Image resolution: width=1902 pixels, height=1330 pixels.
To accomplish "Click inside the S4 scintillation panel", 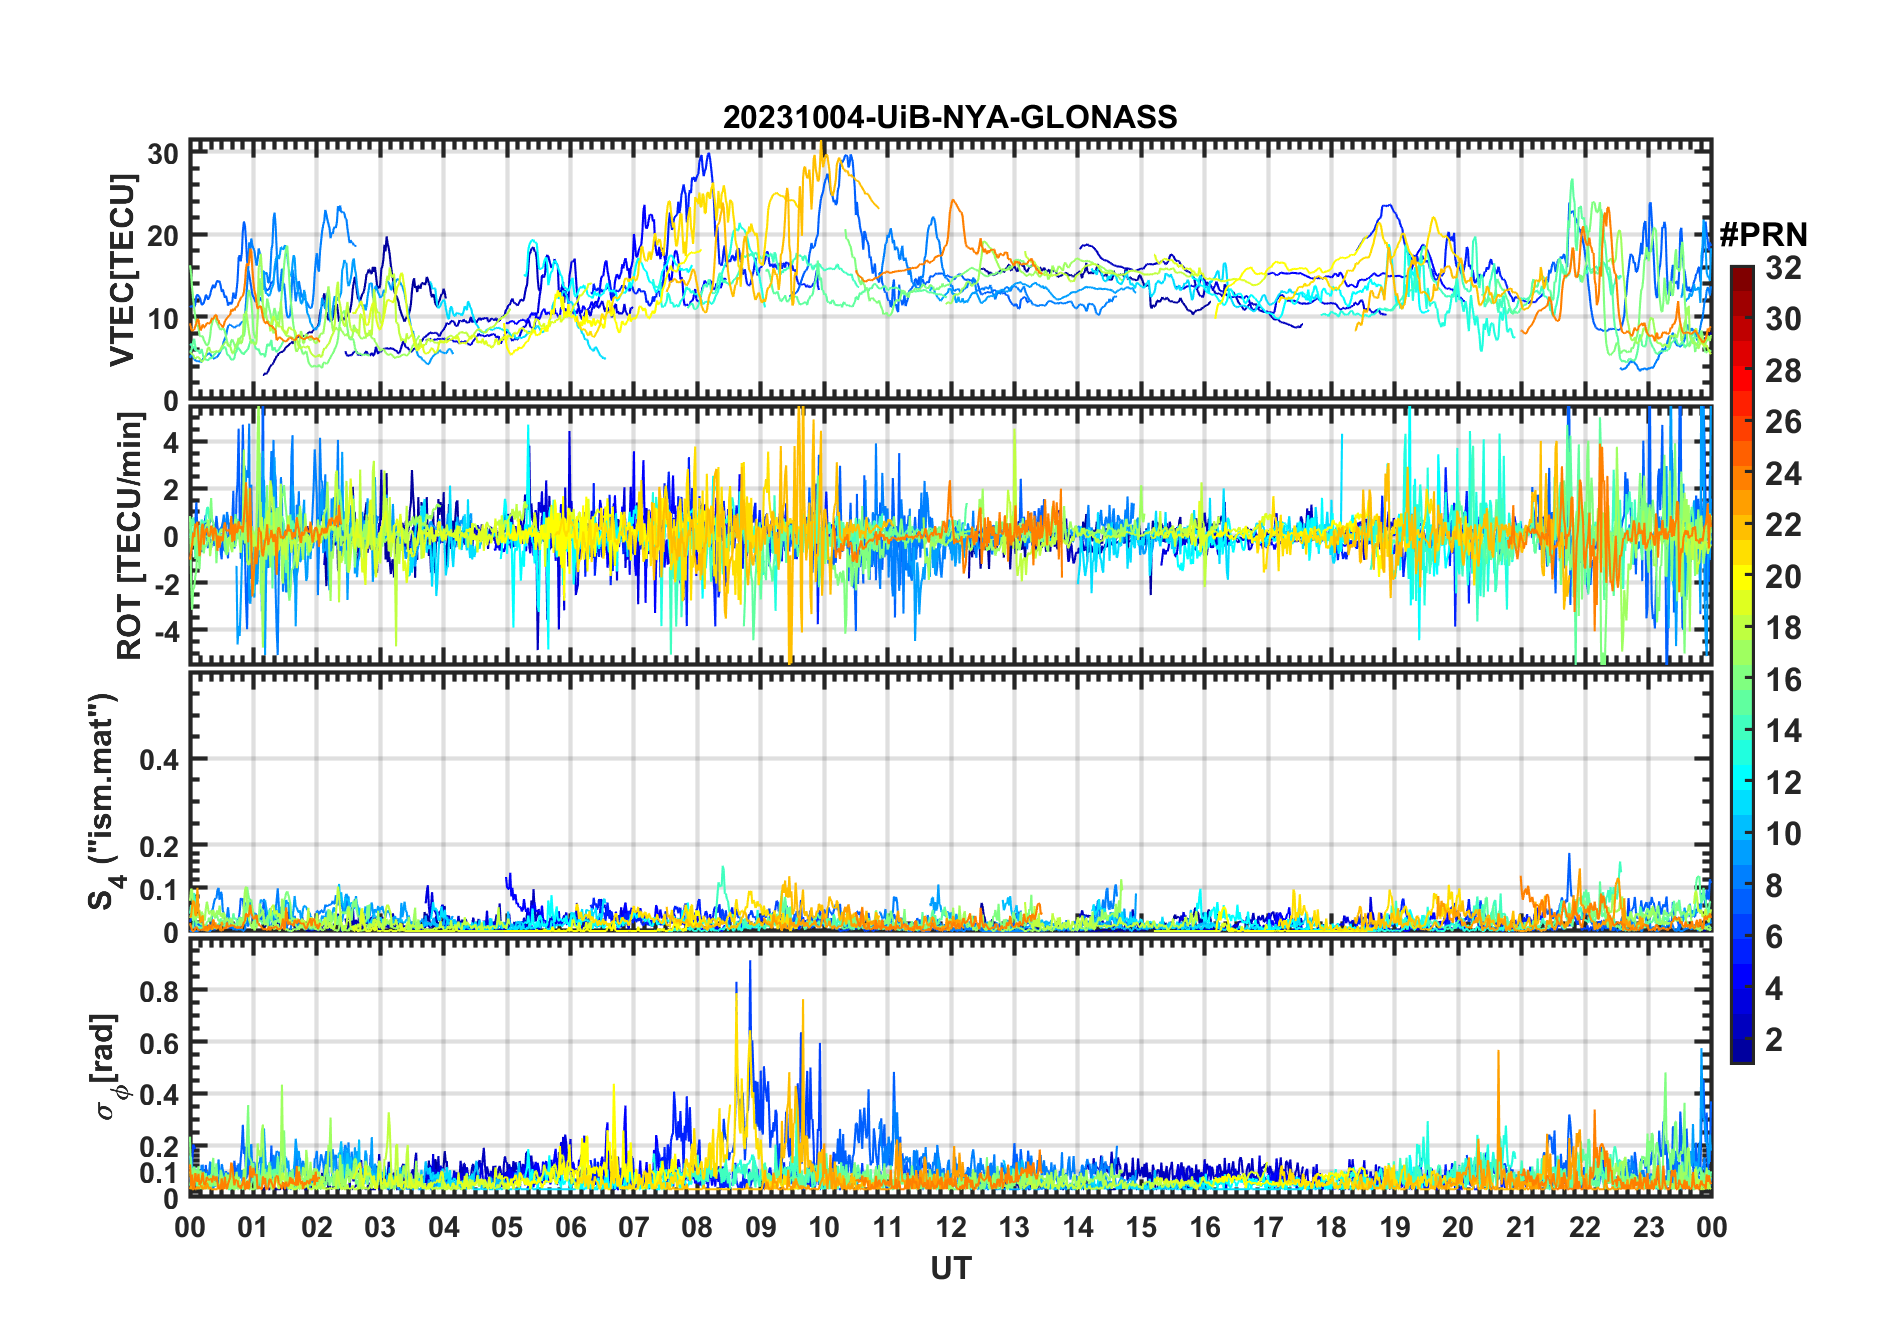I will click(x=950, y=802).
